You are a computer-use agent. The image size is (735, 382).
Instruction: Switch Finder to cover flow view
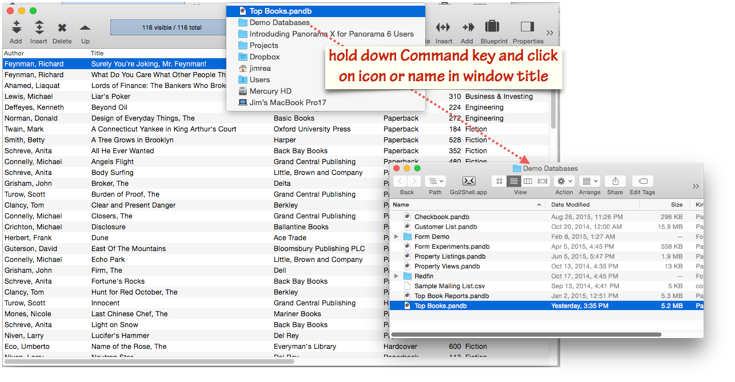pyautogui.click(x=542, y=181)
